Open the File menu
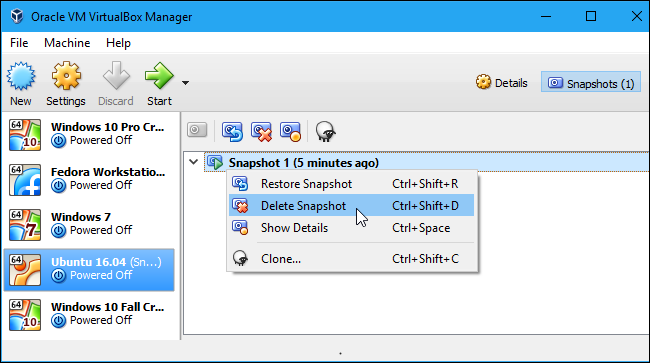This screenshot has height=363, width=650. 19,43
